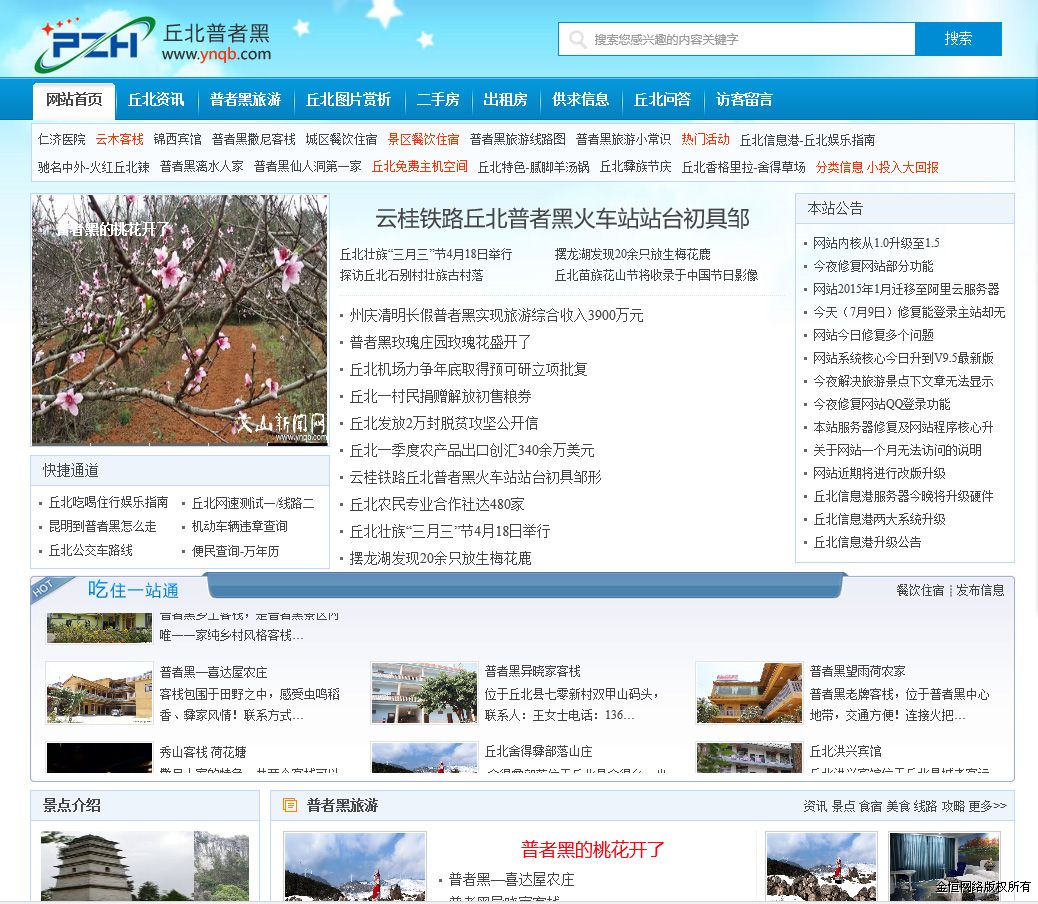Open 普者黑望雨荷农家 listing thumbnail

point(749,692)
